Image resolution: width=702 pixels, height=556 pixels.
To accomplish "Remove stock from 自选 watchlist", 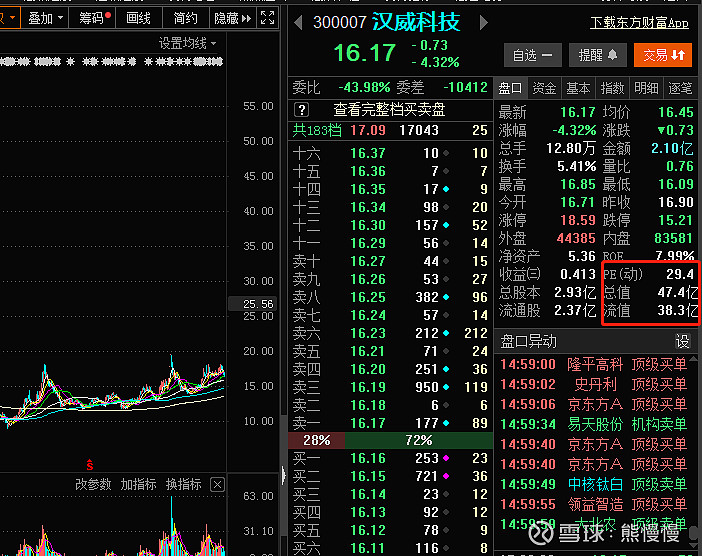I will (532, 55).
